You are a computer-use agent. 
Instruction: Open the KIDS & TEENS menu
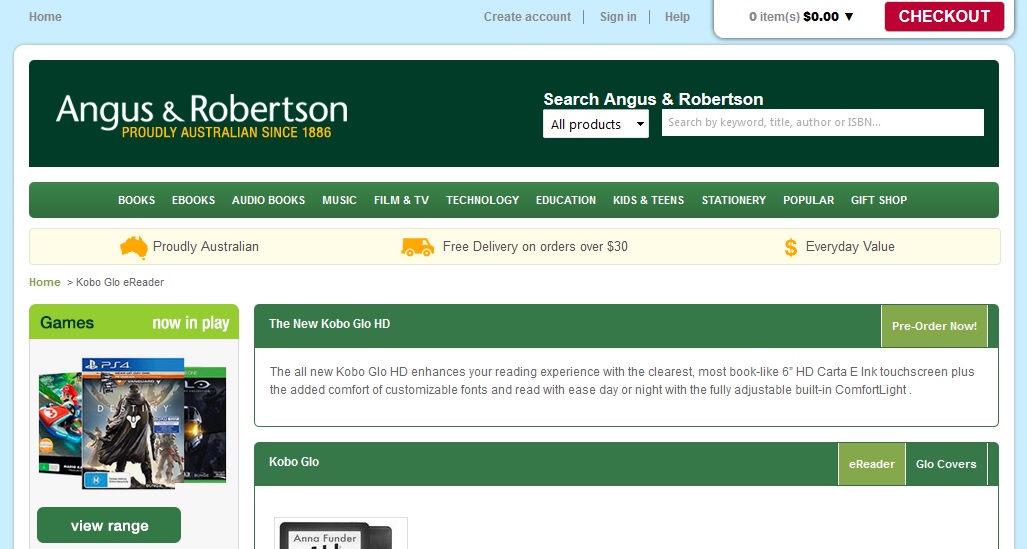tap(648, 200)
